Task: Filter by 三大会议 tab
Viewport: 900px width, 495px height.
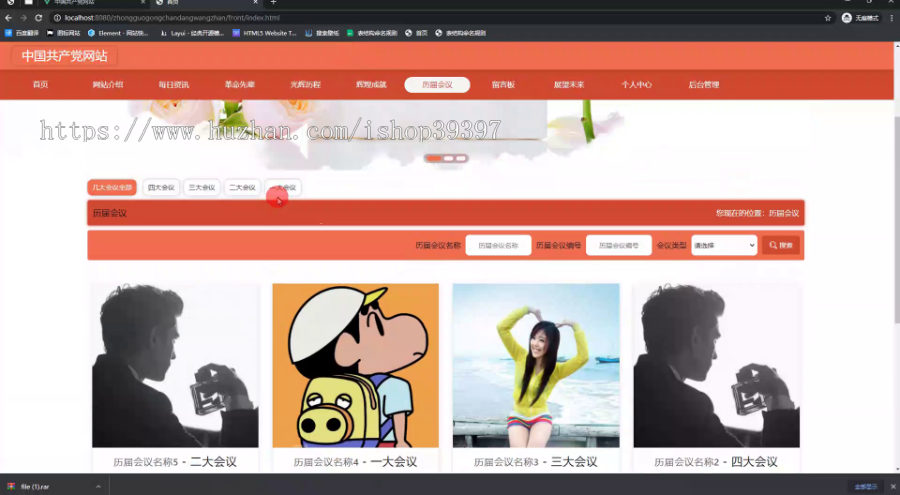Action: (x=201, y=187)
